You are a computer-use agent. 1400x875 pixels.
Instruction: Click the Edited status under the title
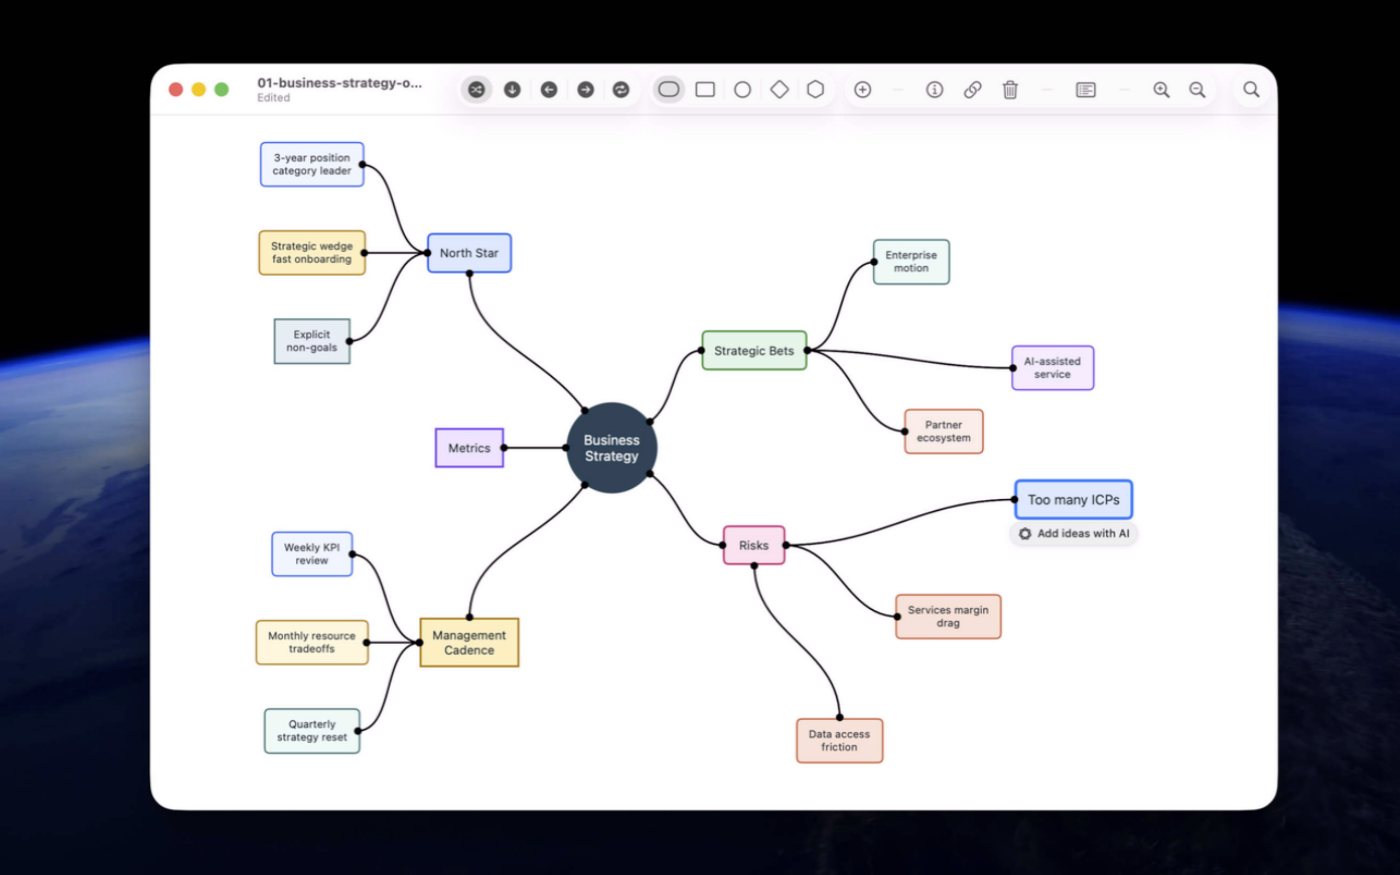(x=273, y=98)
